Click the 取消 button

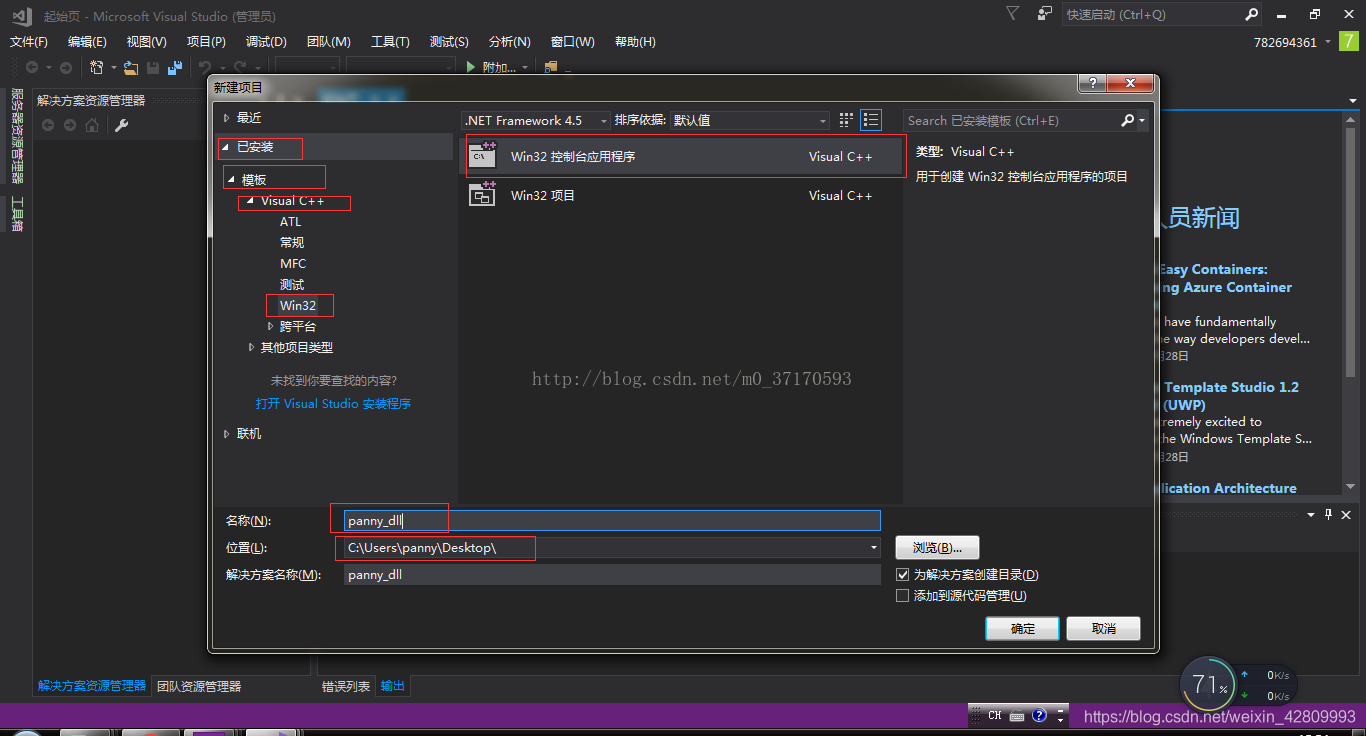pos(1104,629)
